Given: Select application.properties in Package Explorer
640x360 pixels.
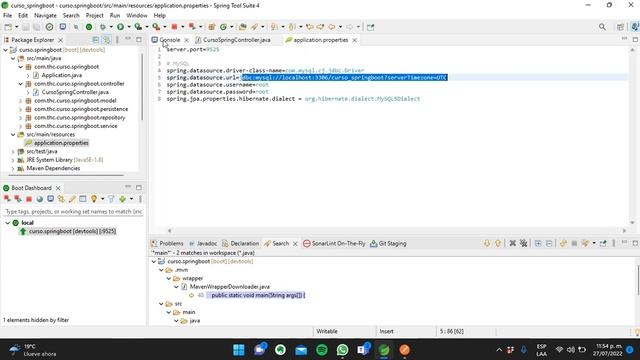Looking at the screenshot, I should pyautogui.click(x=61, y=143).
